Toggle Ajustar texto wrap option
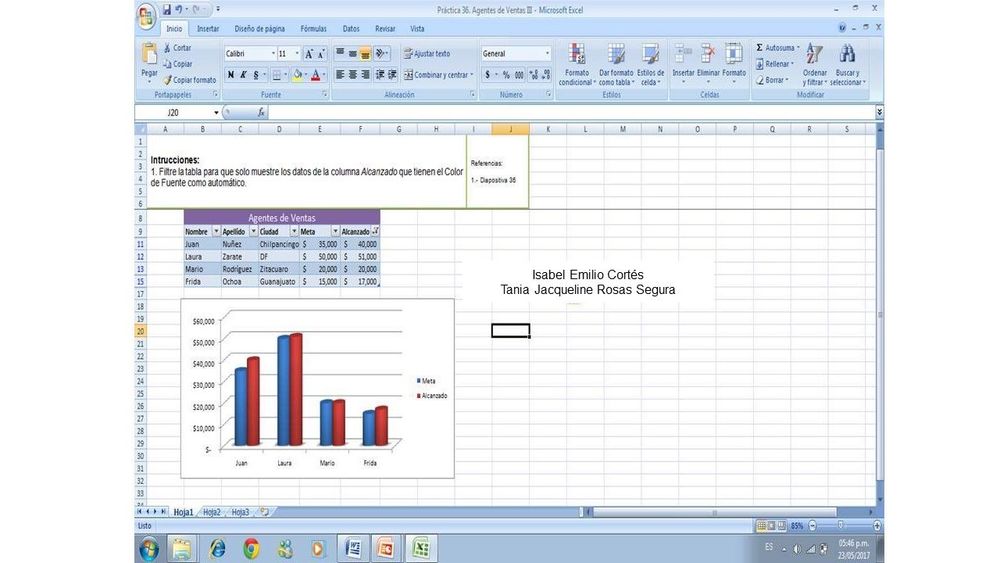The width and height of the screenshot is (1000, 563). point(426,54)
